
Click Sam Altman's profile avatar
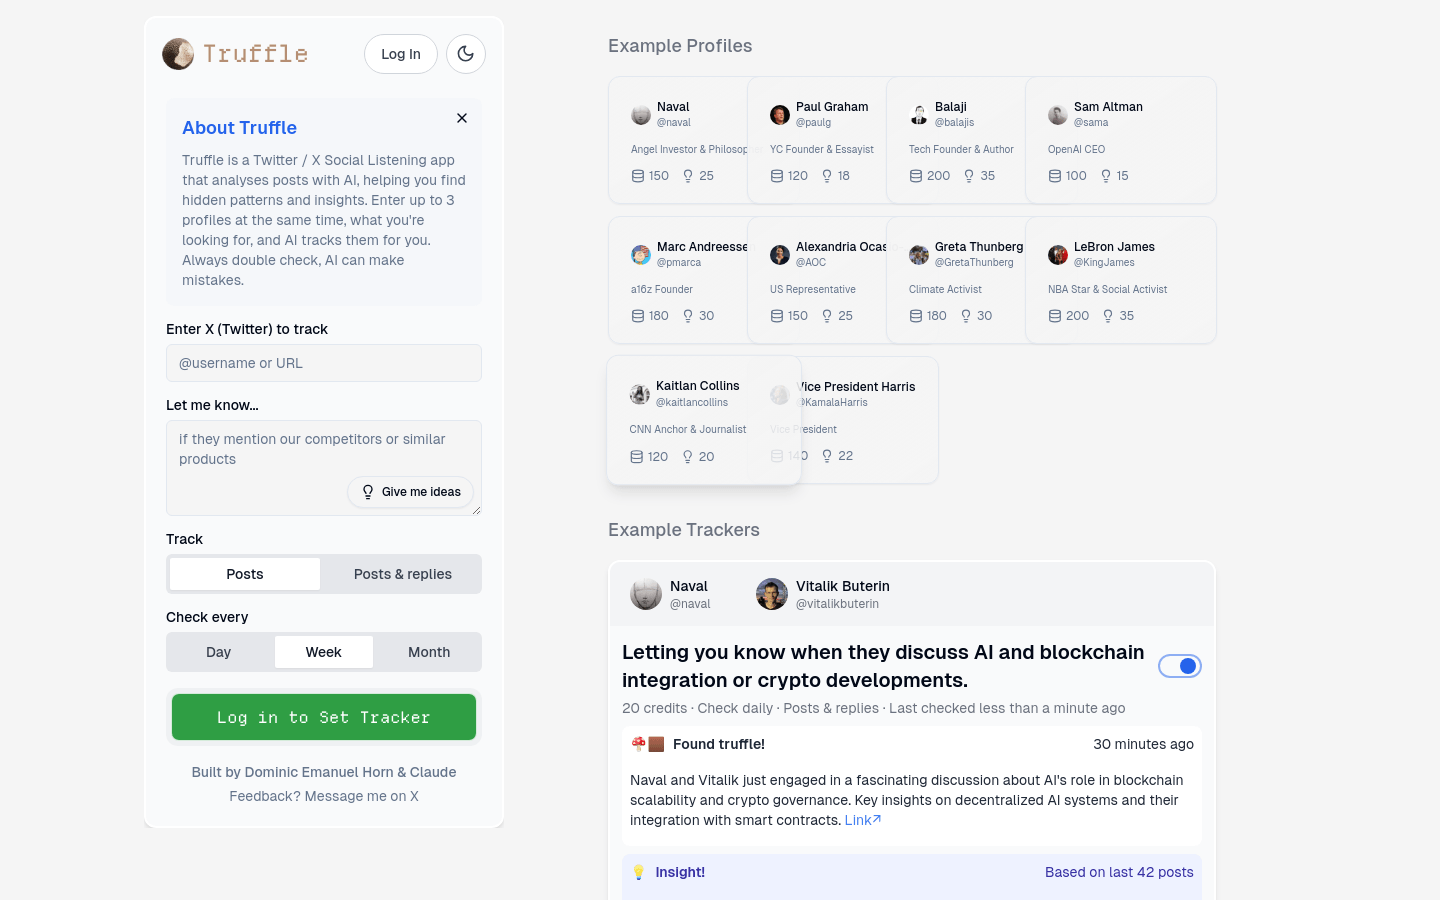tap(1058, 115)
